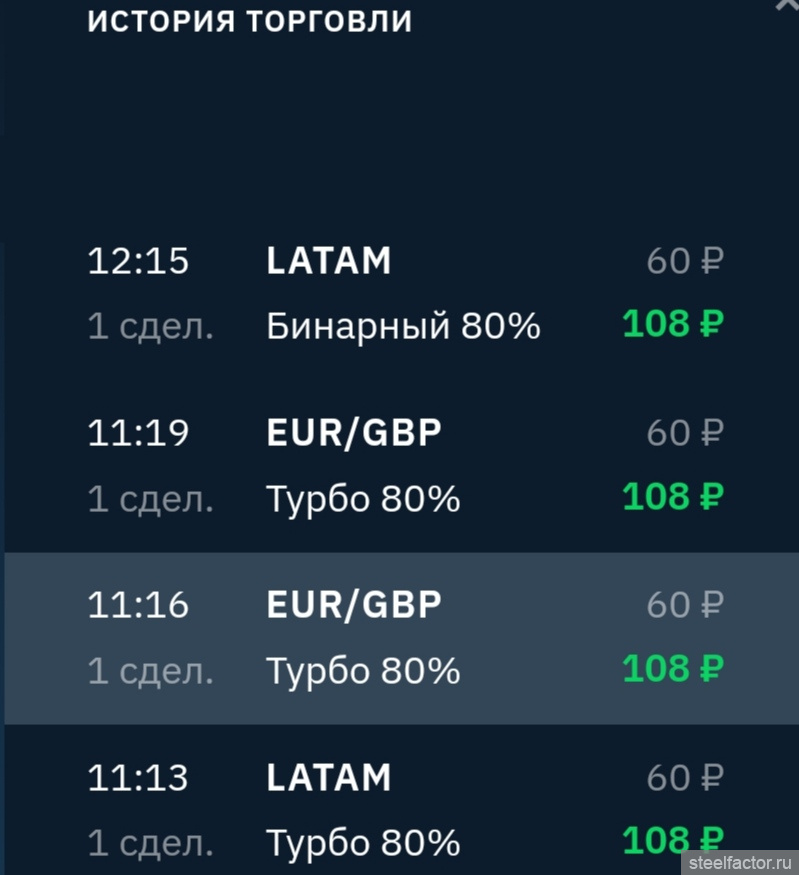Click the 11:16 timestamp
The width and height of the screenshot is (799, 875).
[x=138, y=605]
